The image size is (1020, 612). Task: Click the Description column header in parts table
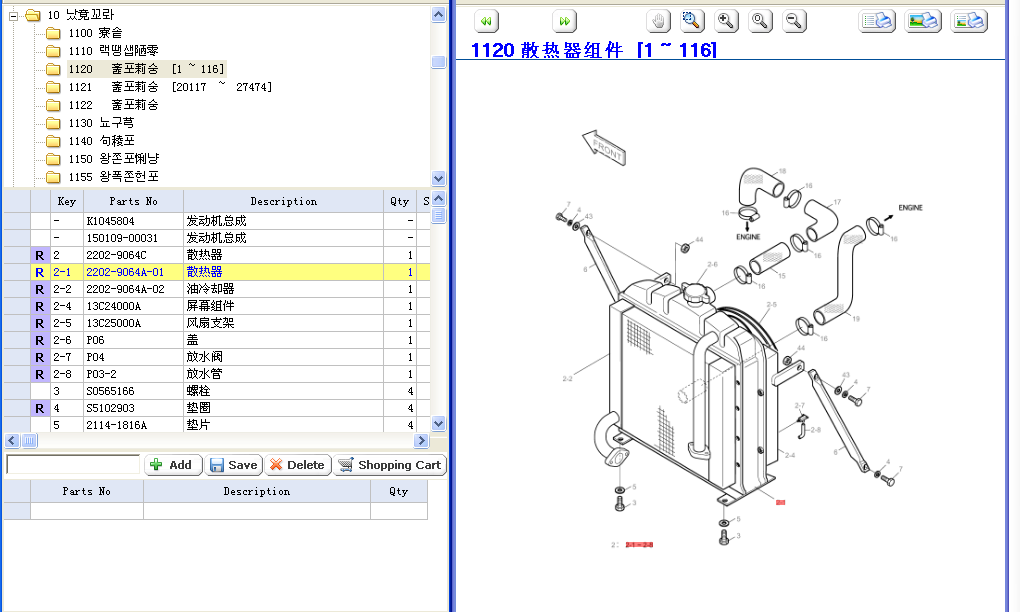tap(283, 201)
